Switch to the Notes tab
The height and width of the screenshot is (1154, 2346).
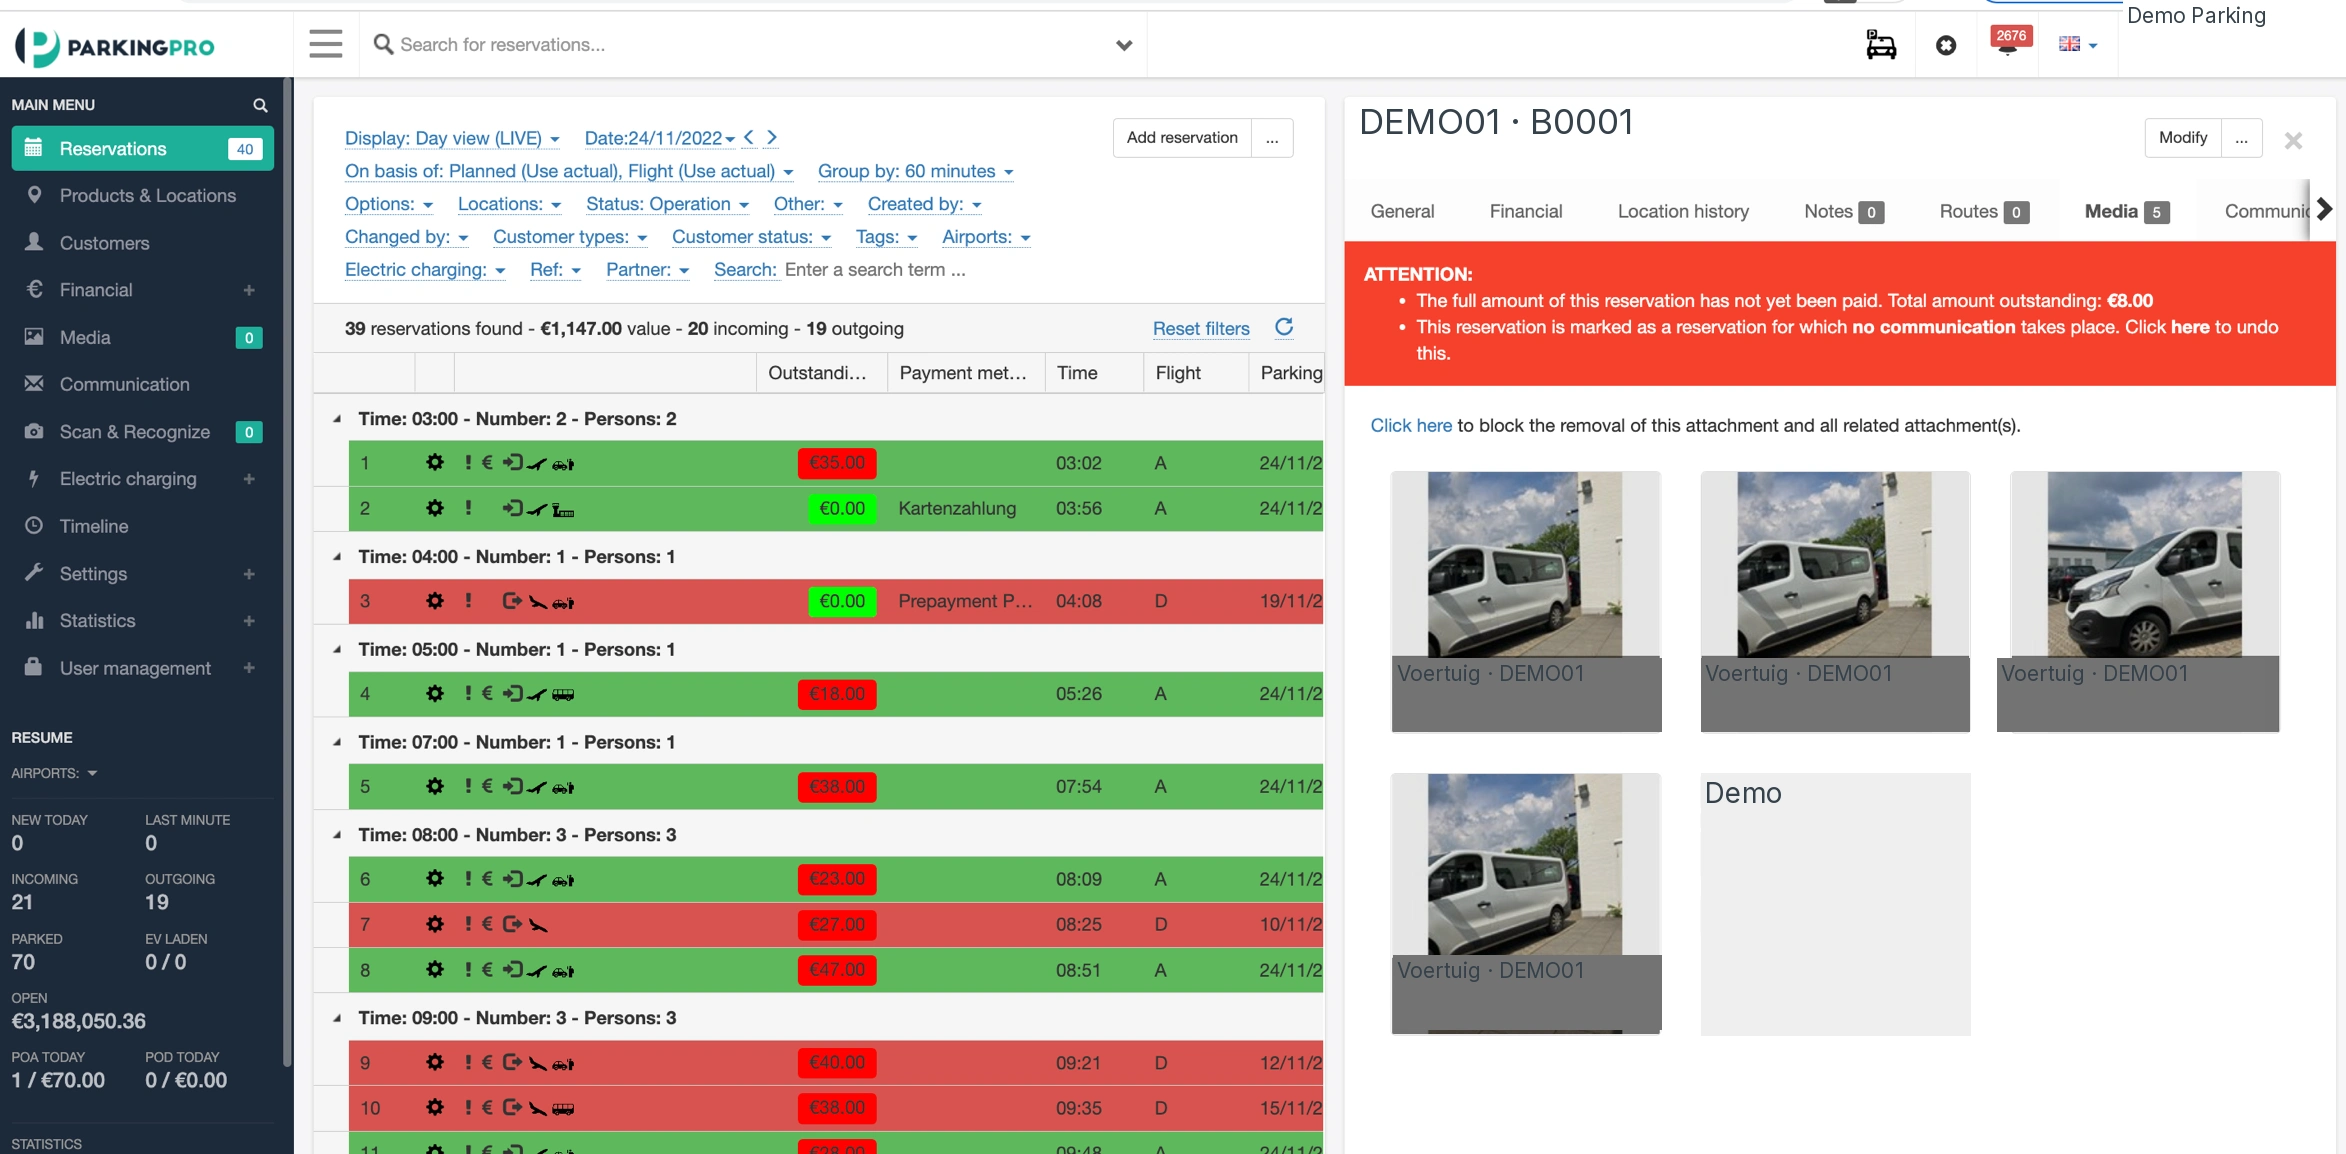click(1844, 211)
